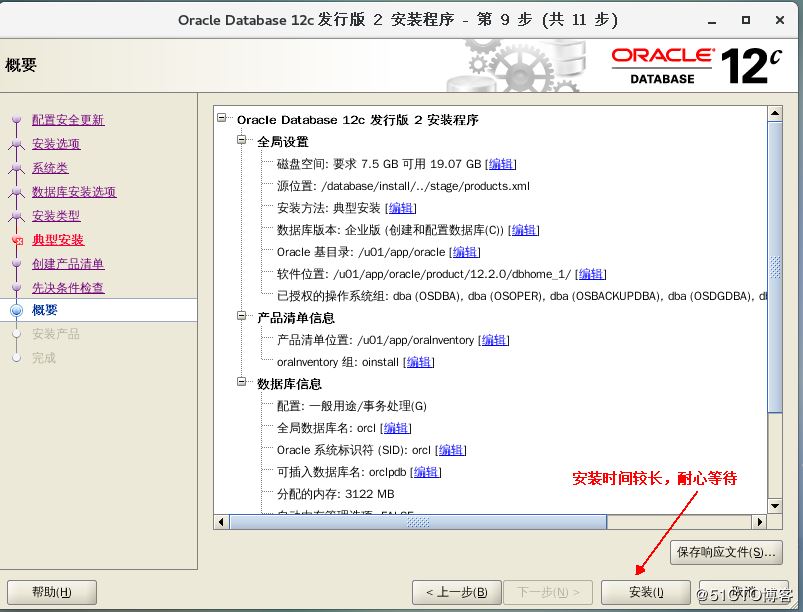This screenshot has width=803, height=612.
Task: Go to the 安装选项 step
Action: click(55, 144)
